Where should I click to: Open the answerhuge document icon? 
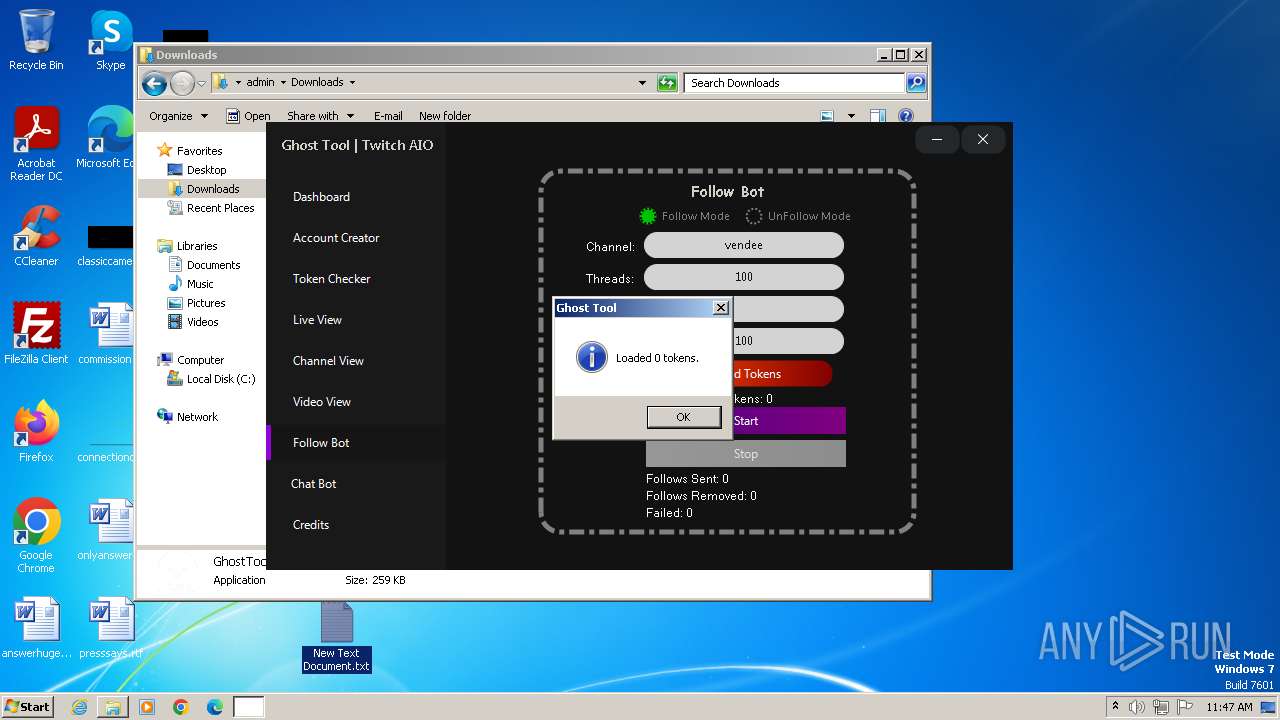[36, 628]
